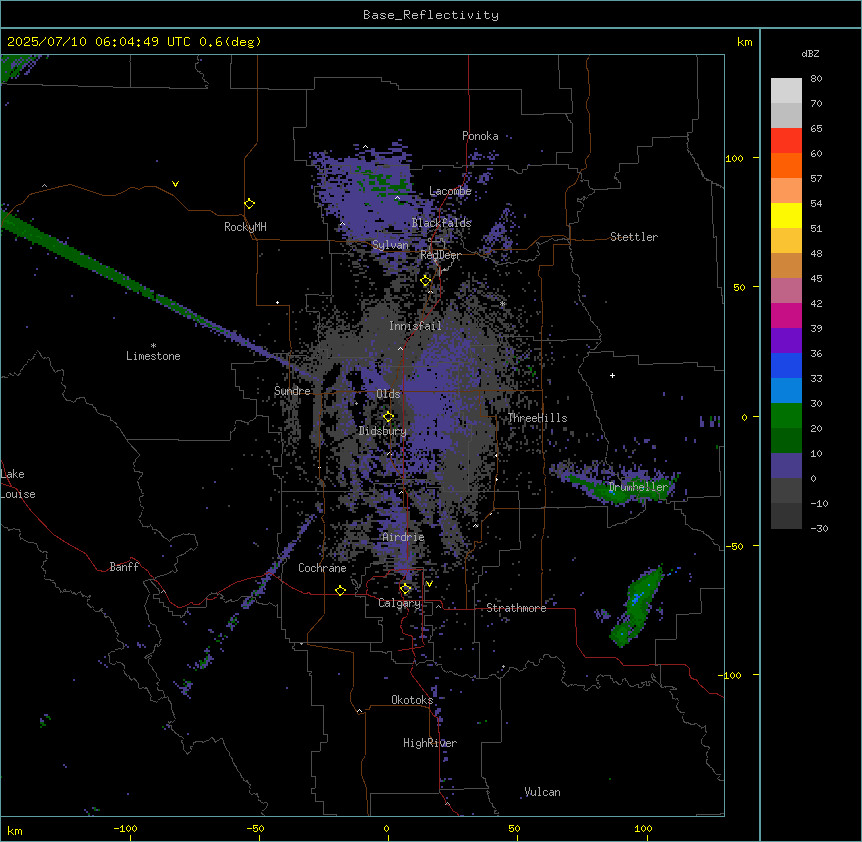
Task: Click the km unit label at bottom left
Action: click(15, 830)
